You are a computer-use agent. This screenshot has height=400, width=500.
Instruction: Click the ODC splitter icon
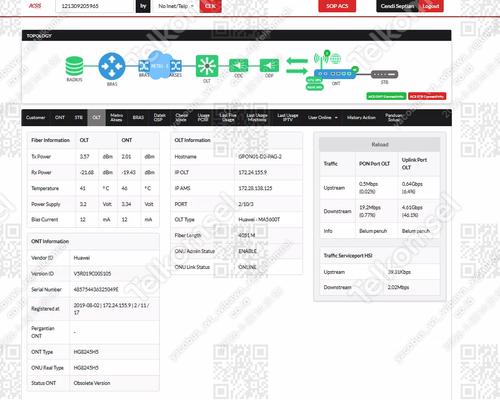point(239,65)
